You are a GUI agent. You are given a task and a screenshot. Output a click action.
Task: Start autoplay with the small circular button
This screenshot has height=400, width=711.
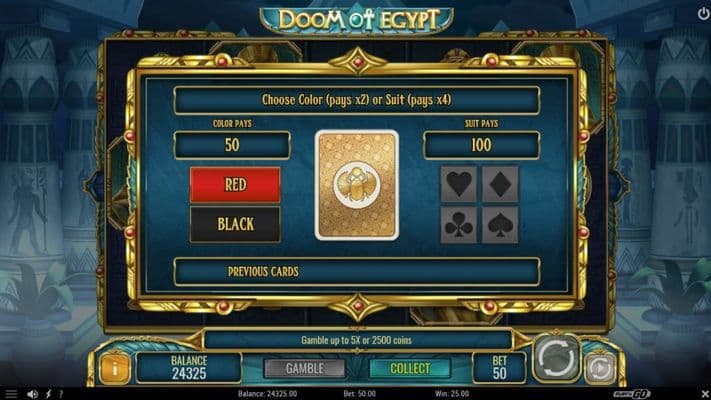click(x=600, y=369)
